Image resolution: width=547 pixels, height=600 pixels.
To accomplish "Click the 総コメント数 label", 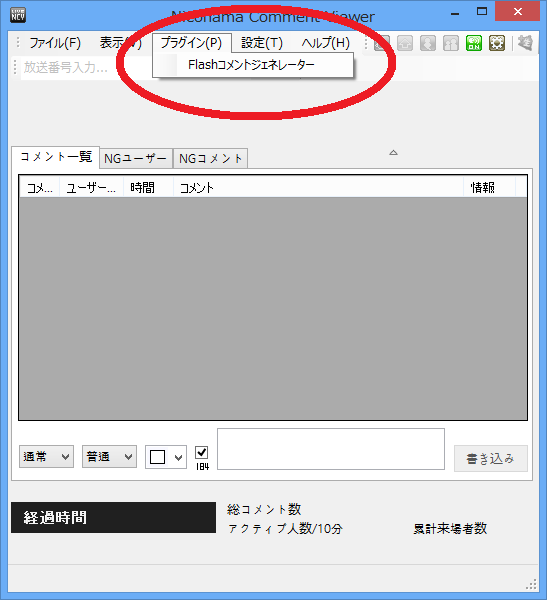I will pos(264,509).
